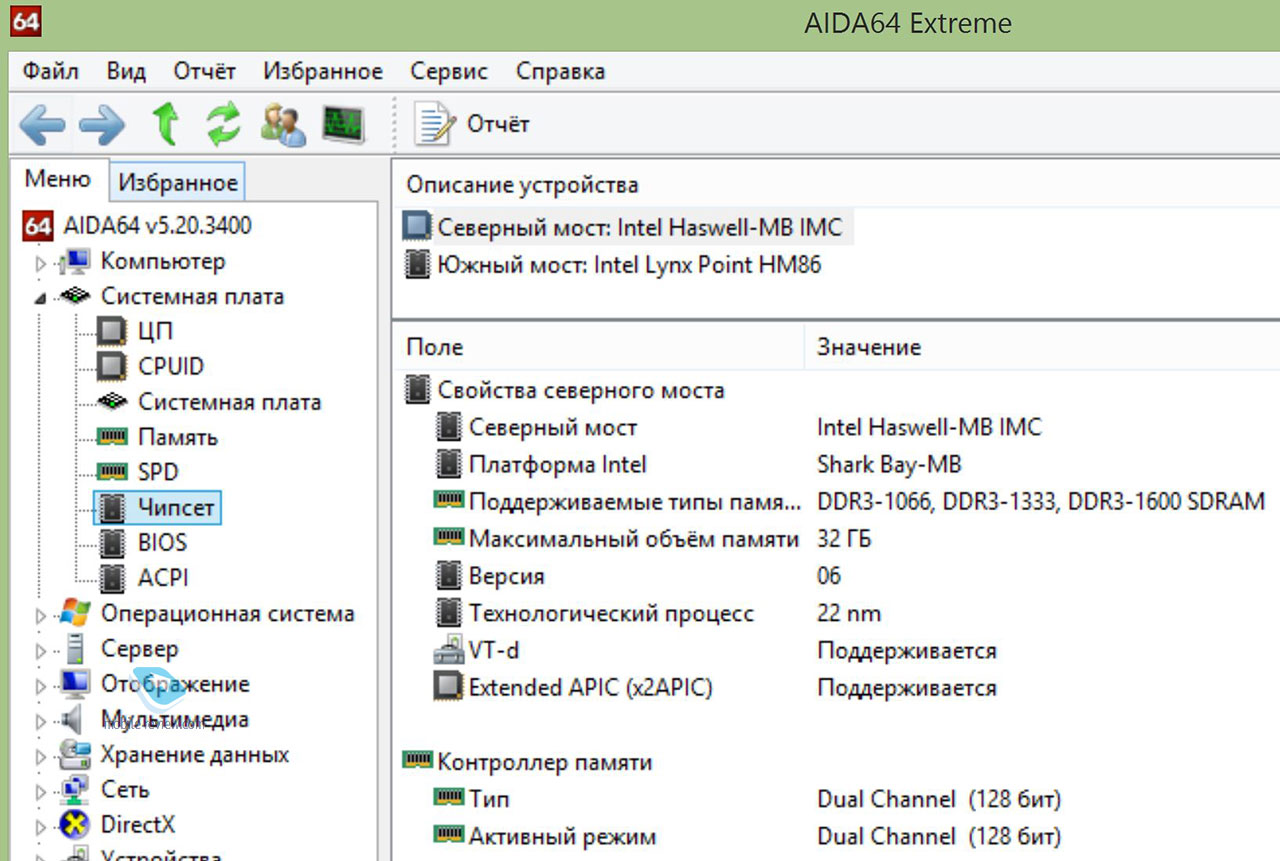Expand the Сеть tree node

(41, 792)
